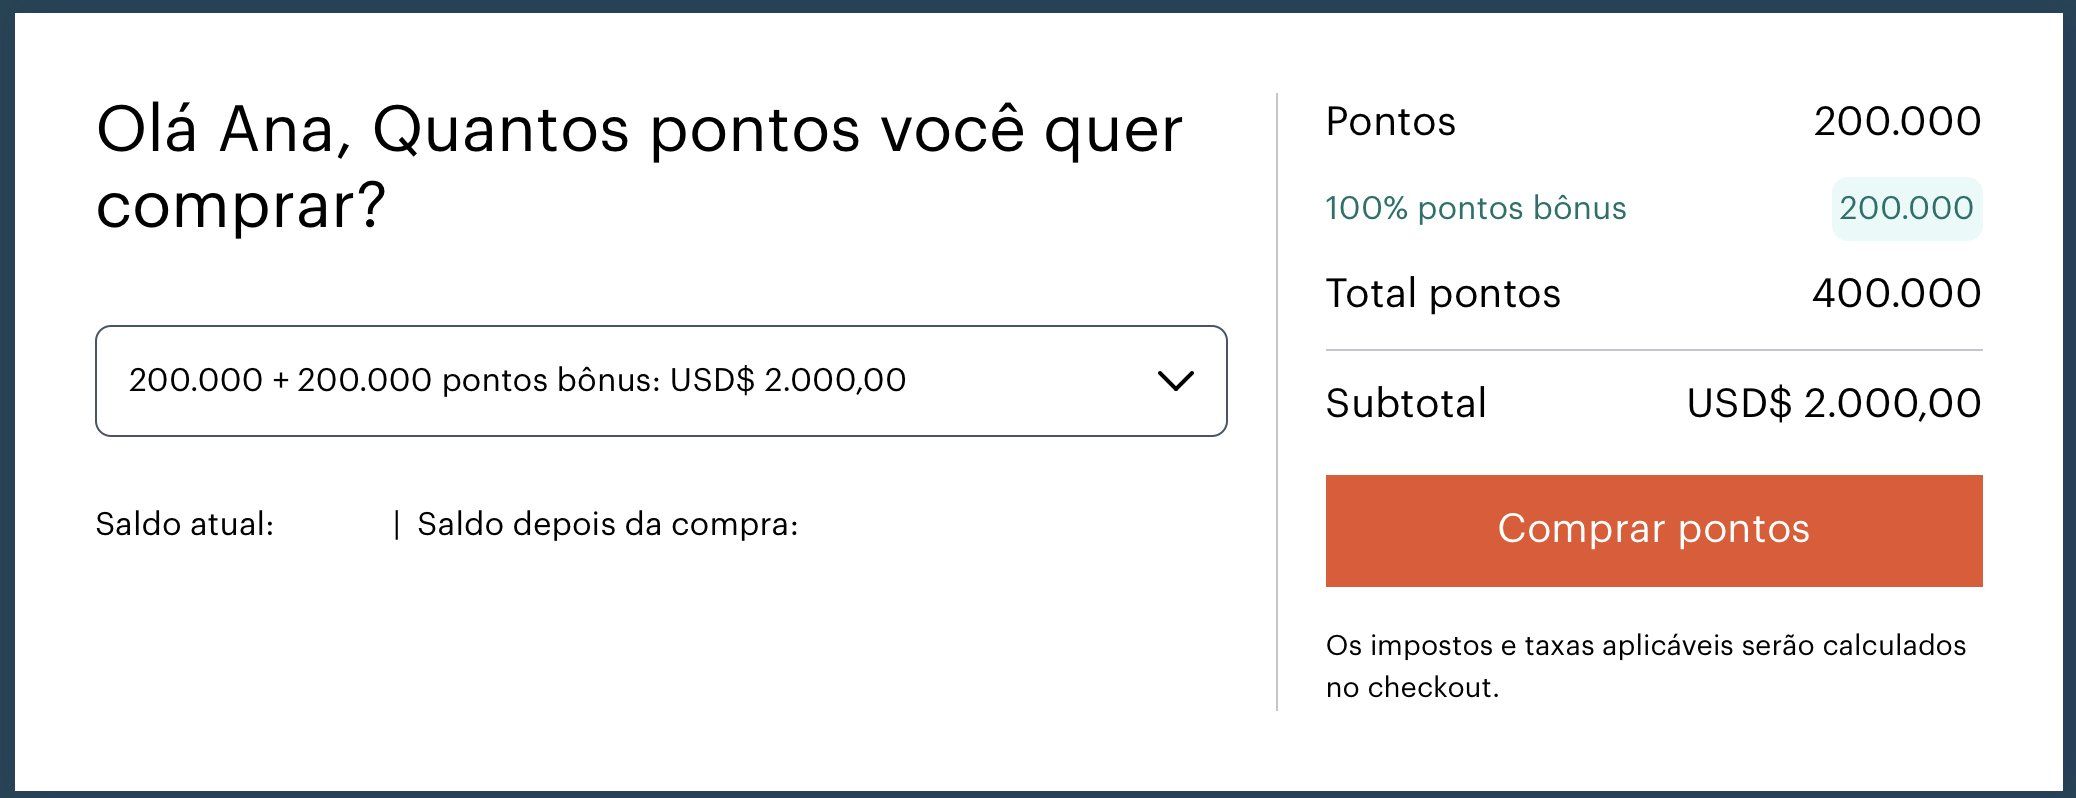The height and width of the screenshot is (798, 2076).
Task: Open the points quantity dropdown
Action: pos(661,381)
